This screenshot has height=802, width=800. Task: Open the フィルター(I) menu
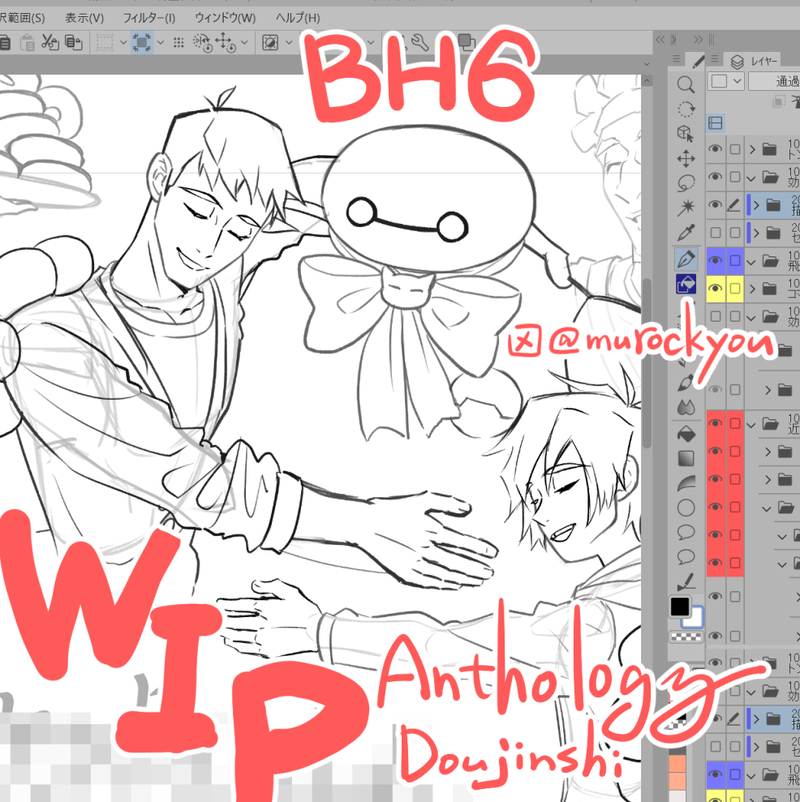click(149, 18)
